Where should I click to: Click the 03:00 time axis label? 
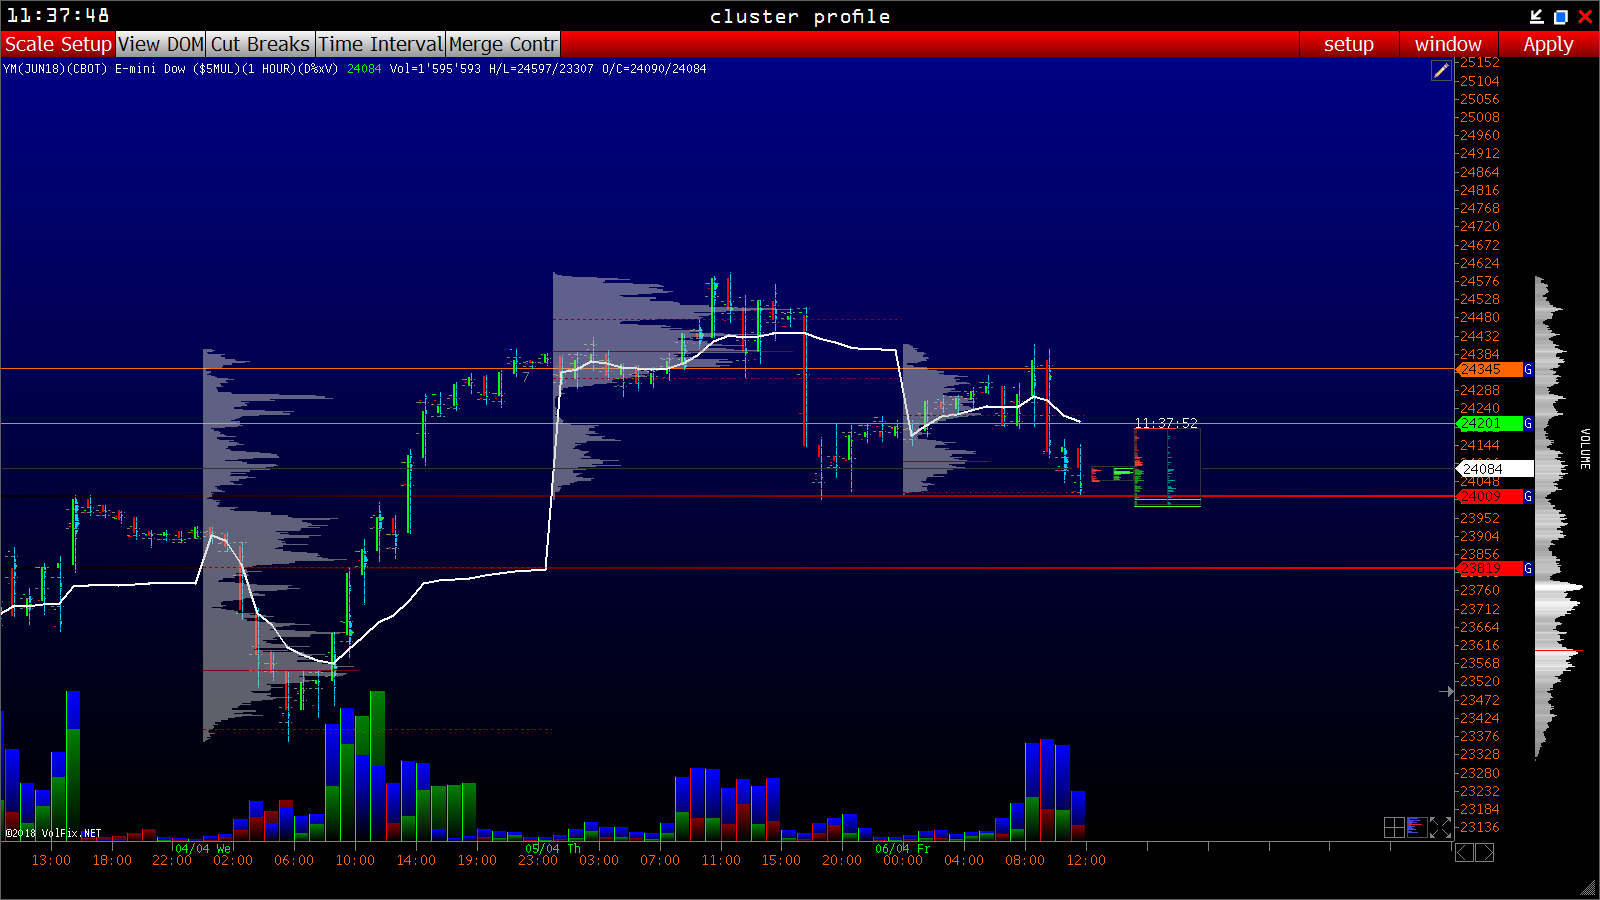[599, 860]
